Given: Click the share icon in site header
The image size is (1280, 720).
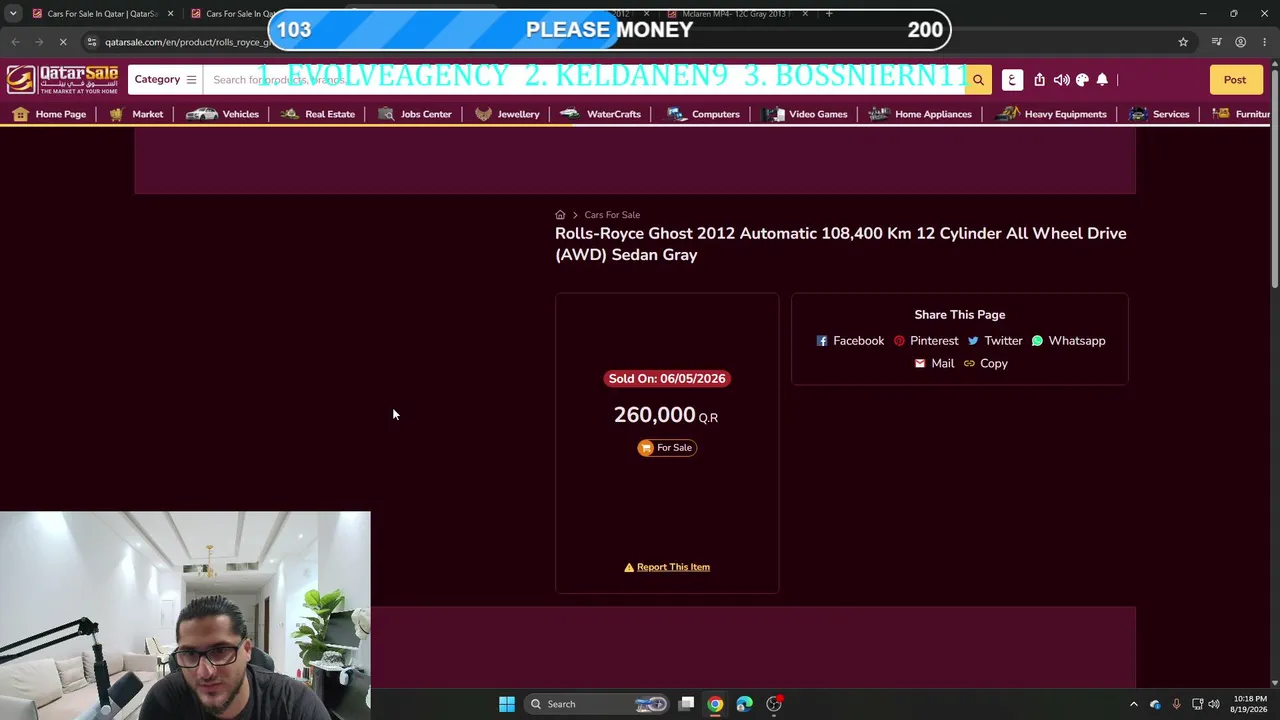Looking at the screenshot, I should [1040, 80].
